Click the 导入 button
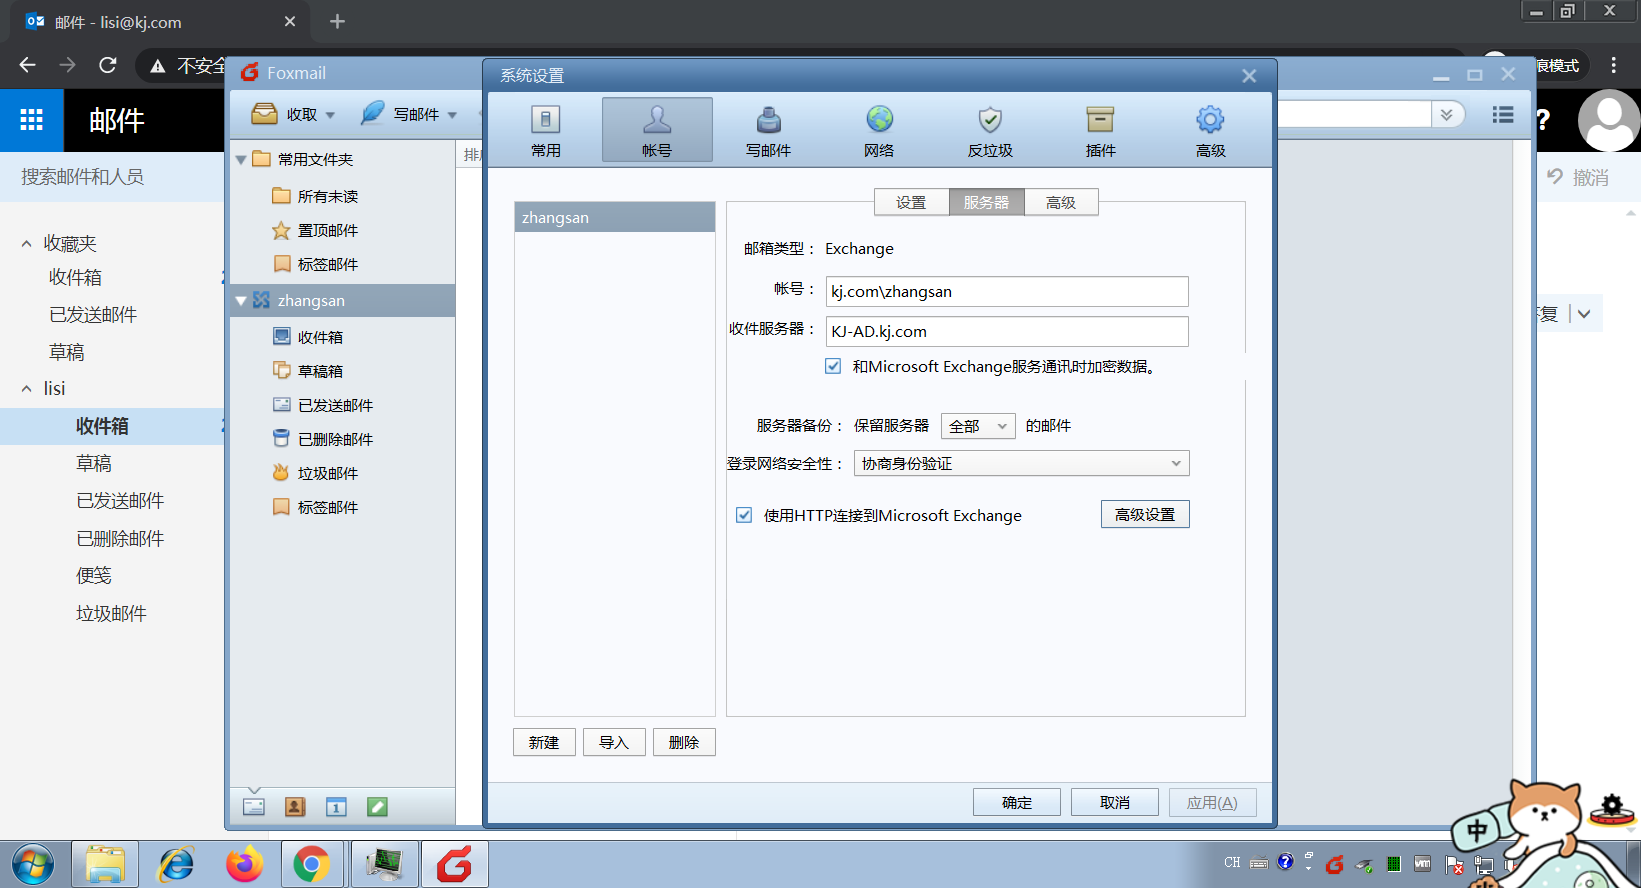 614,742
